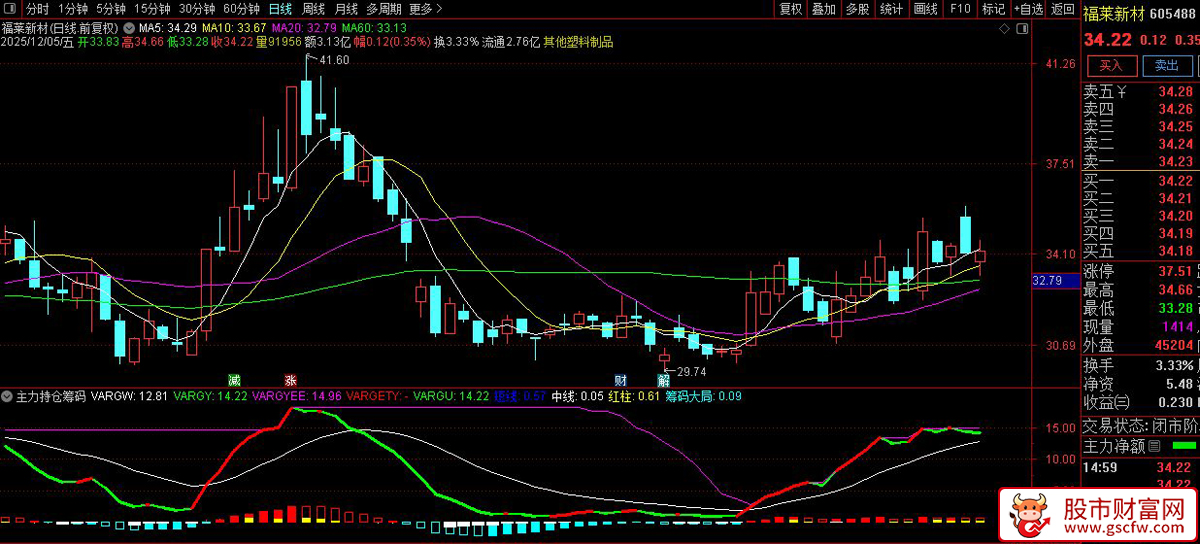
Task: Switch to the 月线 period
Action: tap(346, 9)
